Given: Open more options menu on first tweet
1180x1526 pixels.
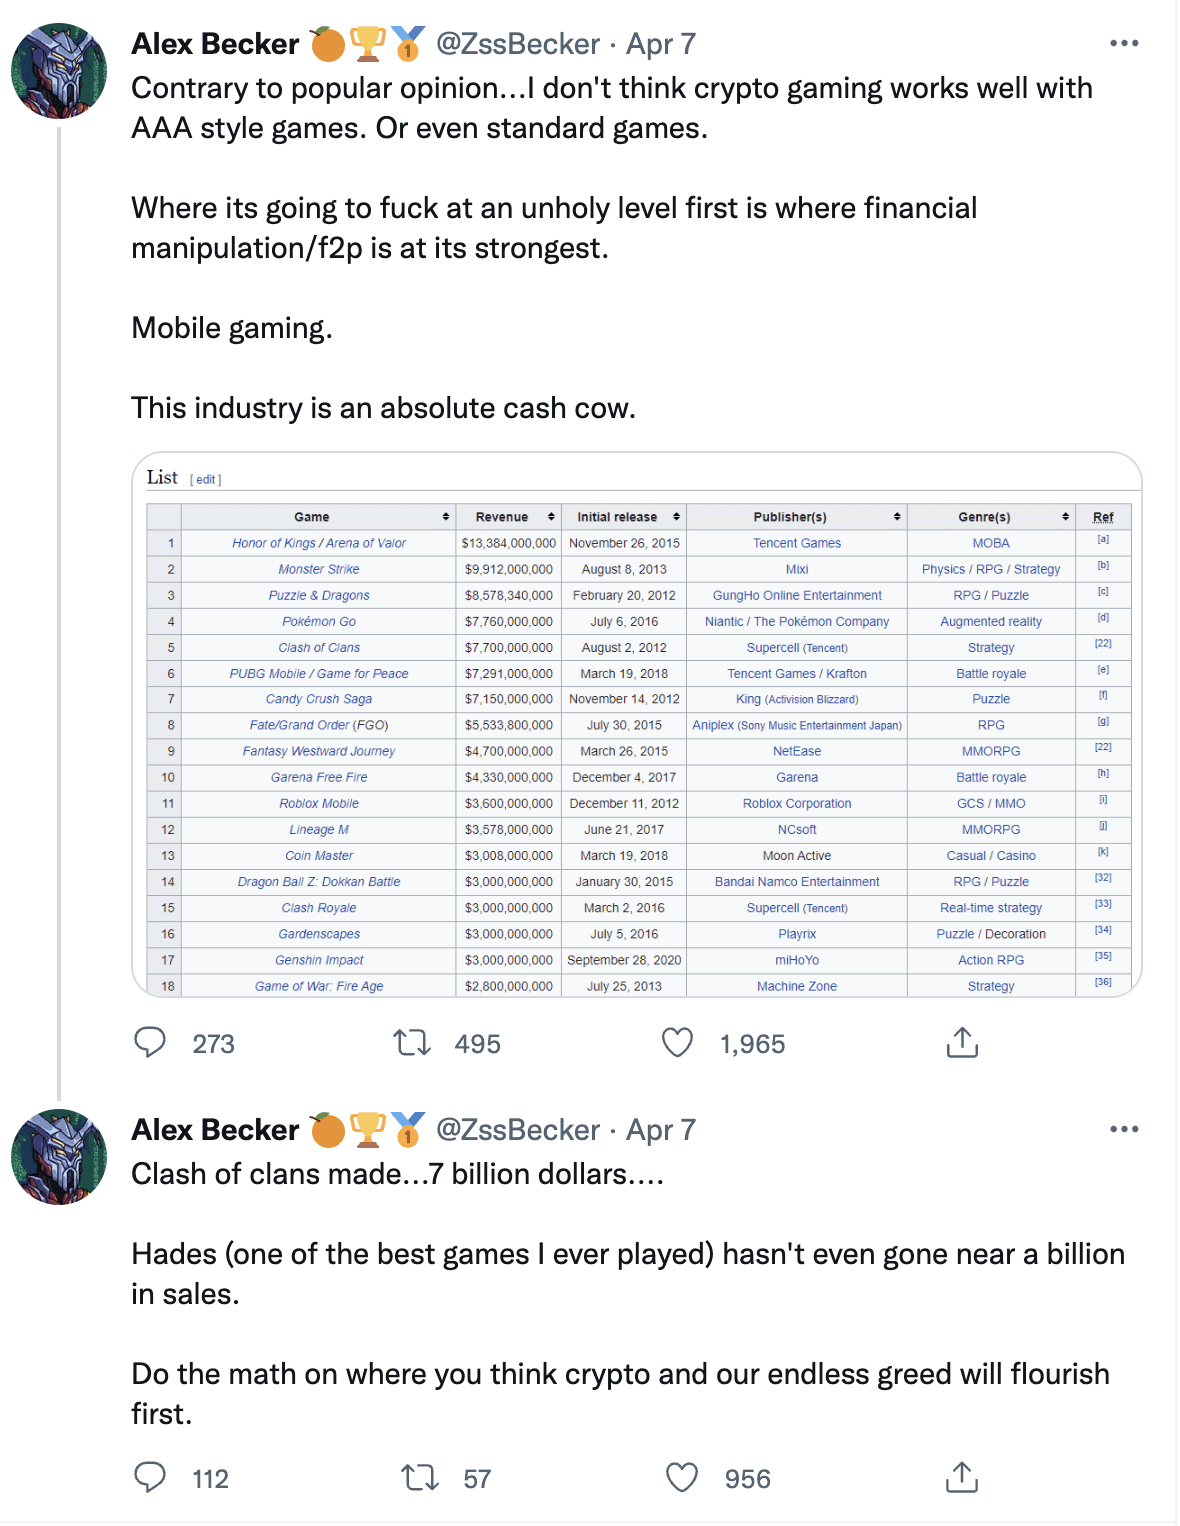Looking at the screenshot, I should 1124,44.
